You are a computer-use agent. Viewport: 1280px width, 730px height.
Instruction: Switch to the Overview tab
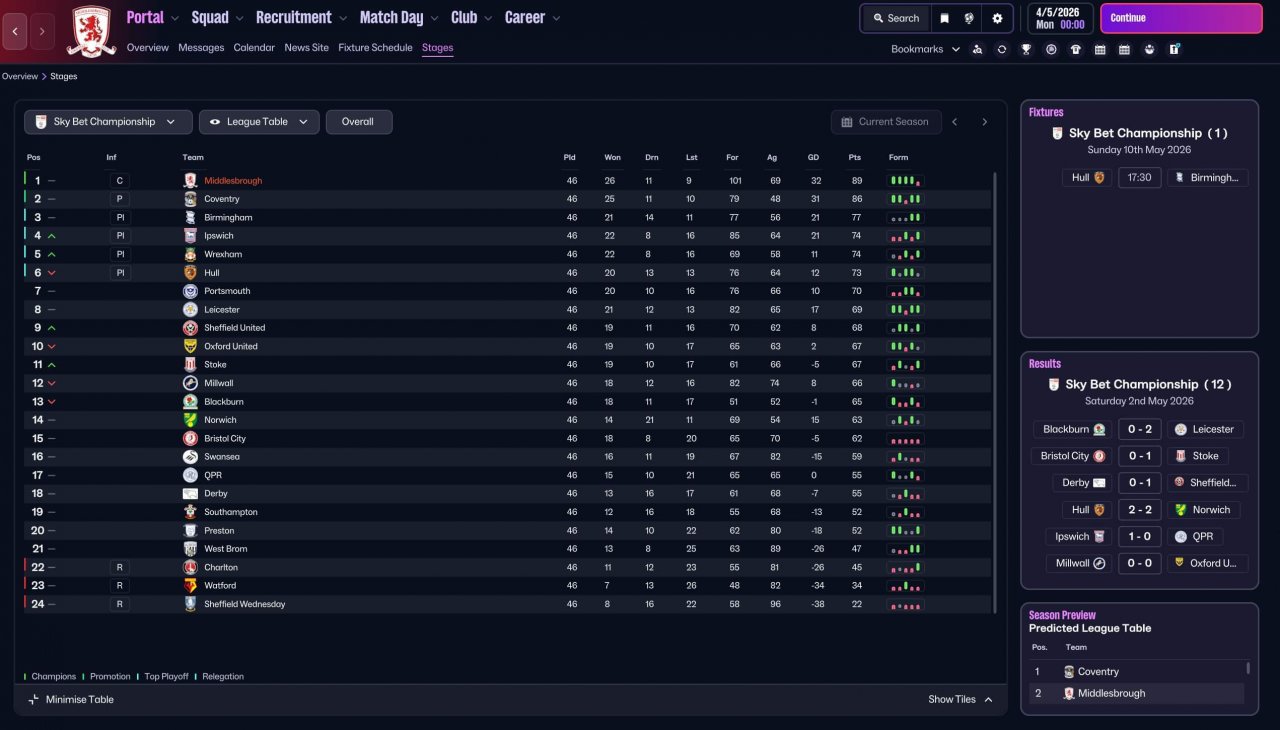[x=148, y=48]
